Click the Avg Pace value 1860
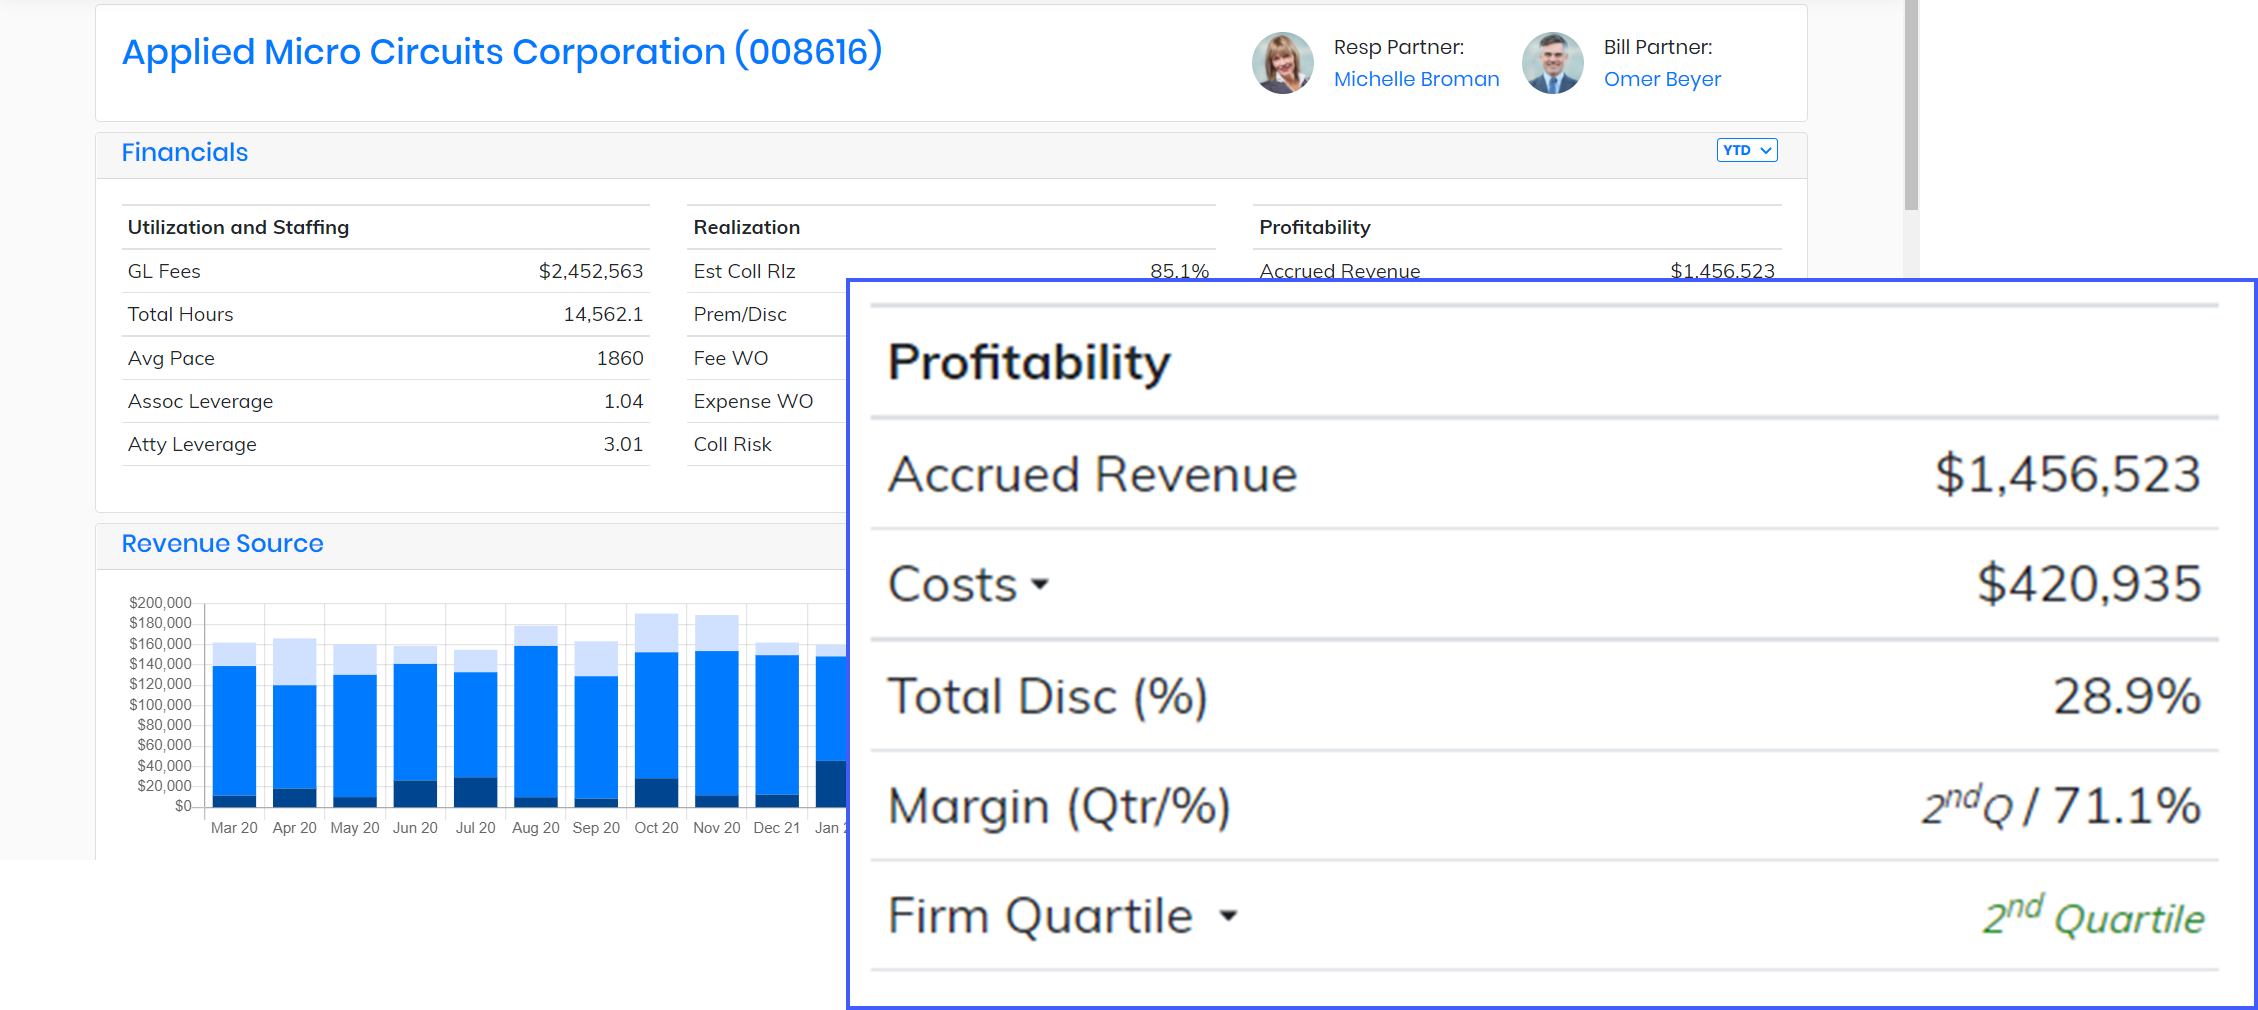 [620, 358]
